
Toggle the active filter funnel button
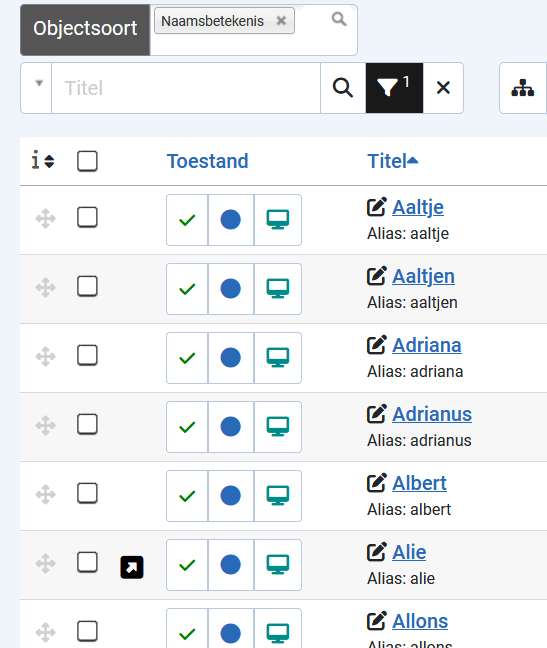coord(394,88)
